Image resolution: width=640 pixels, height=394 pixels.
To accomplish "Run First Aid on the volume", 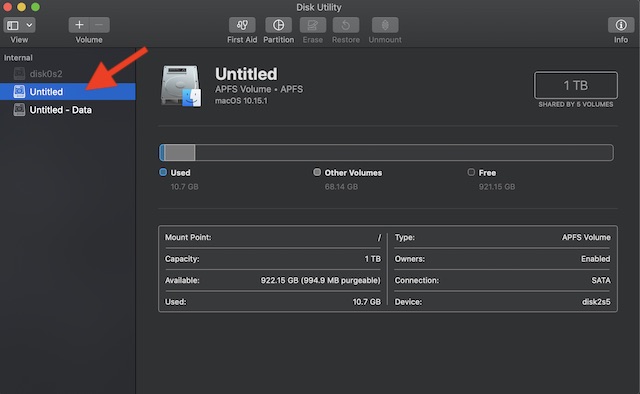I will (242, 25).
